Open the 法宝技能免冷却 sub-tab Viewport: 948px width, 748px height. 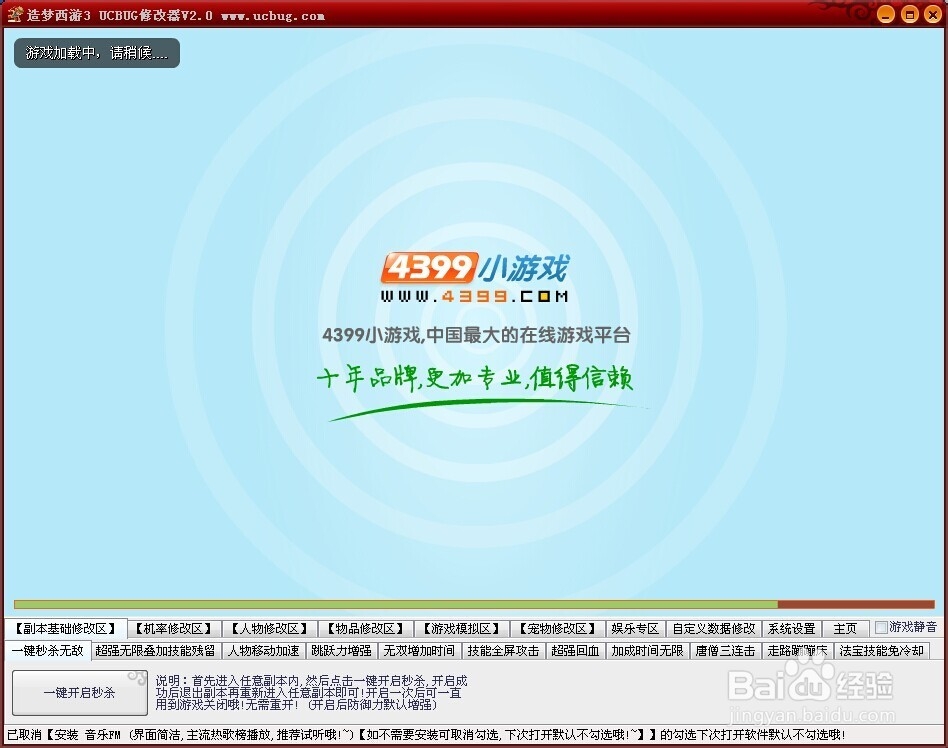[x=881, y=651]
